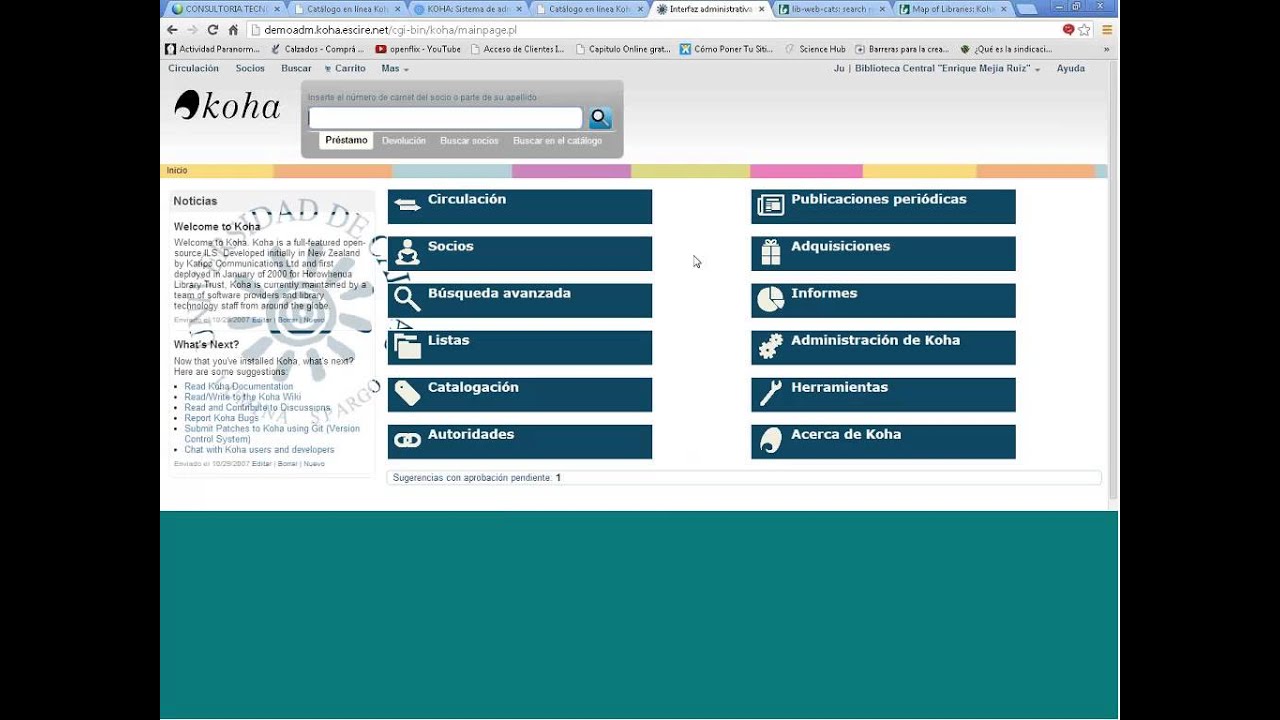Viewport: 1280px width, 720px height.
Task: Bookmark this page with the star icon
Action: 1084,30
